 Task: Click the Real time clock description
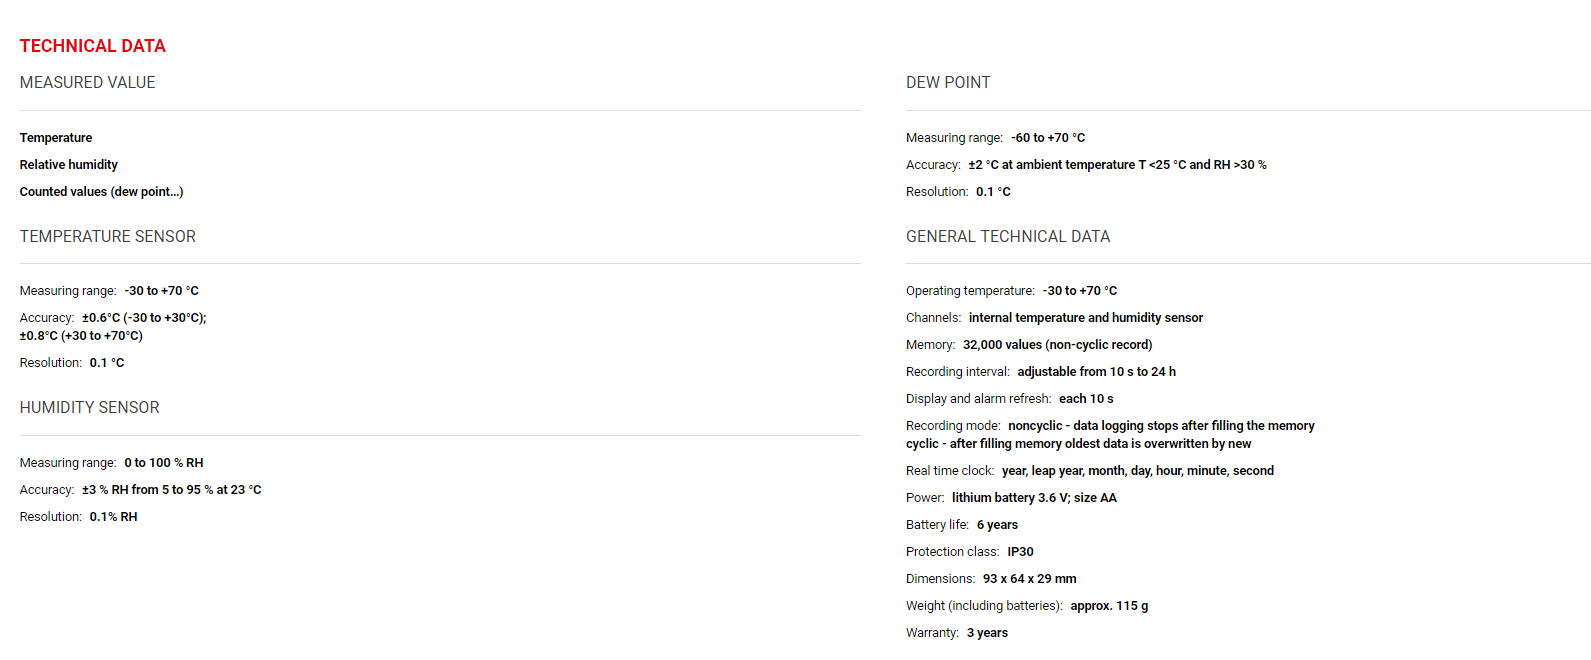[1137, 471]
